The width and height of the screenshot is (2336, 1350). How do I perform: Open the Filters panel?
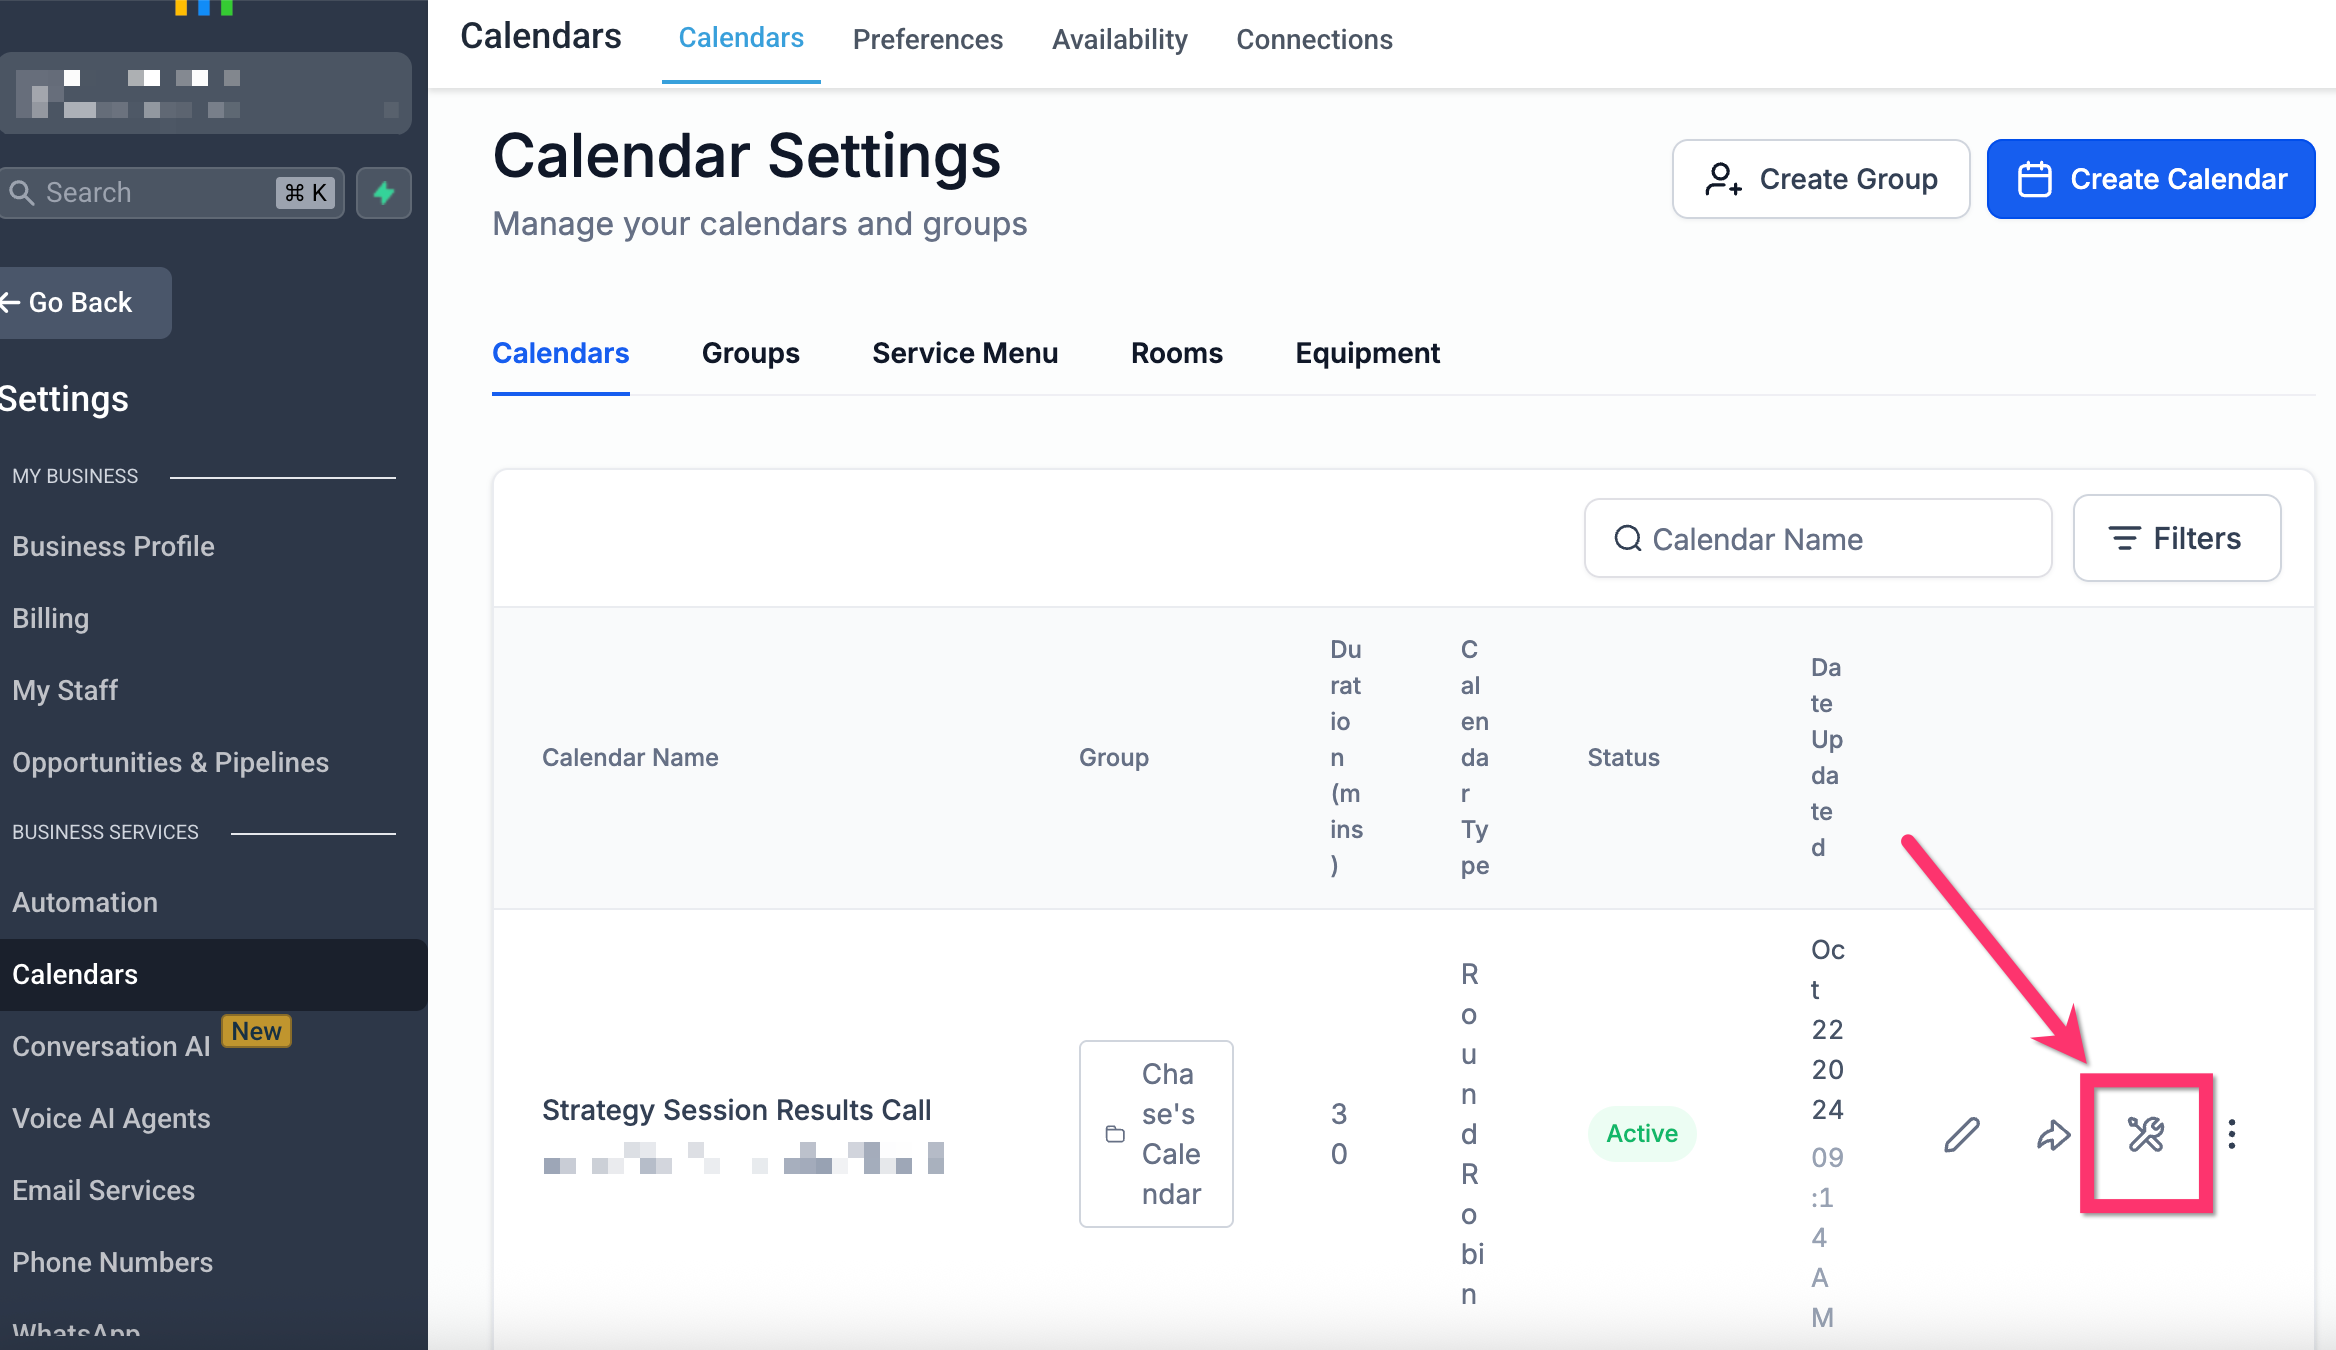click(x=2176, y=538)
